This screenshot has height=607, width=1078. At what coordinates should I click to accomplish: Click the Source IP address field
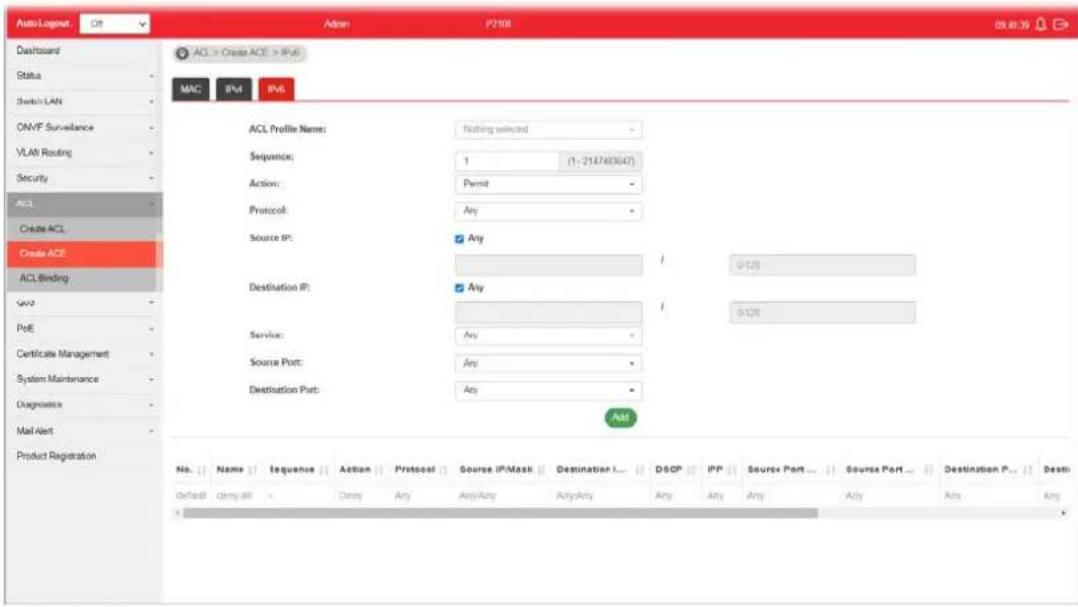click(548, 265)
